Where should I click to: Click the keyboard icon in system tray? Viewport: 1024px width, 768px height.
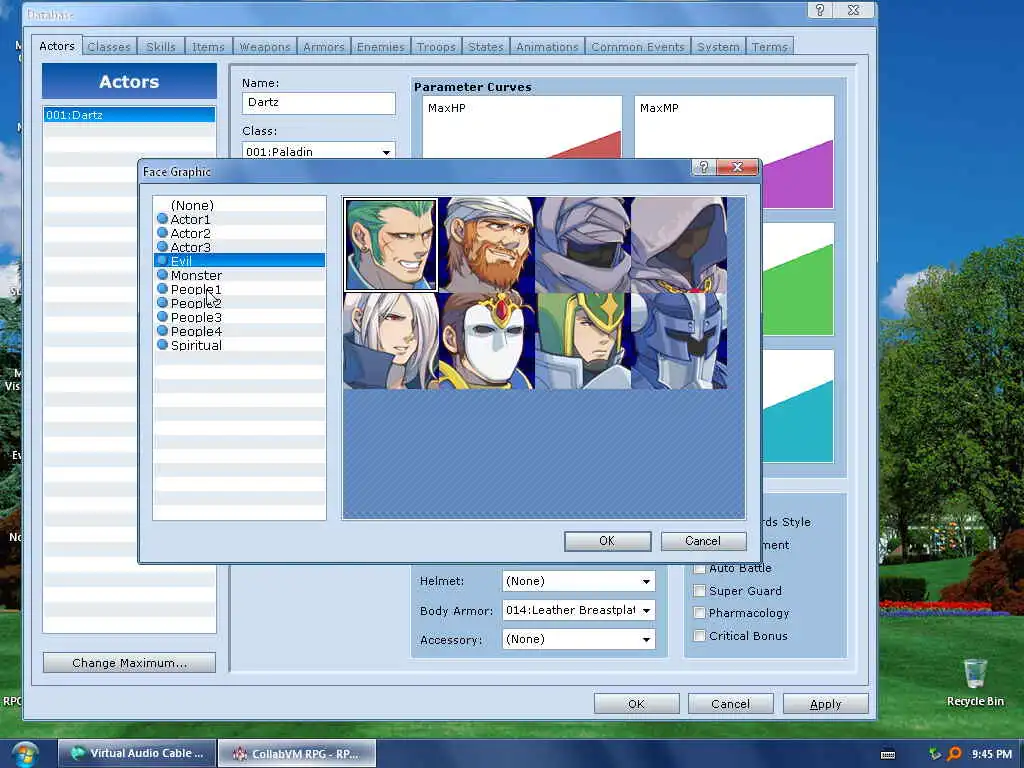[x=888, y=754]
